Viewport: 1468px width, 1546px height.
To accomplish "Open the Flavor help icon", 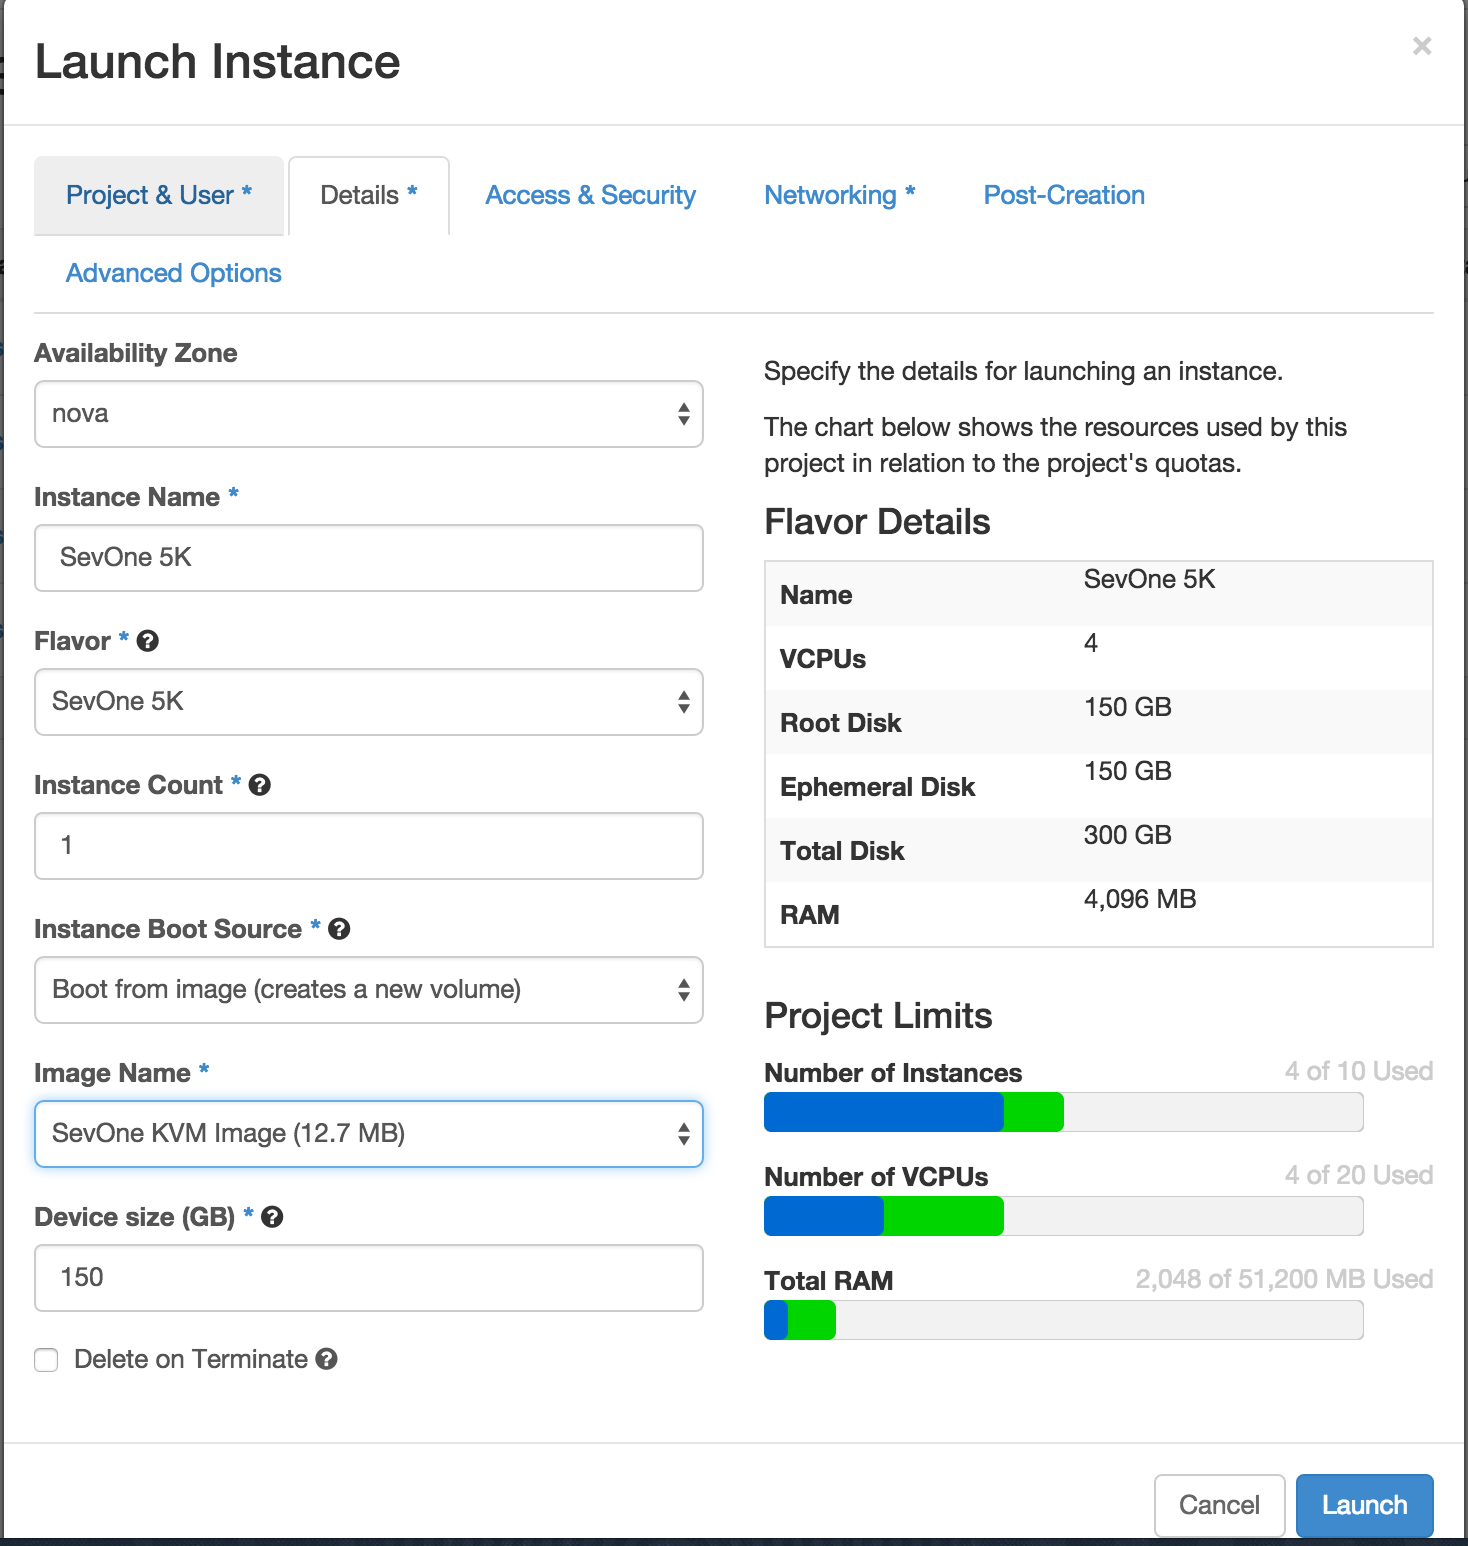I will coord(148,641).
